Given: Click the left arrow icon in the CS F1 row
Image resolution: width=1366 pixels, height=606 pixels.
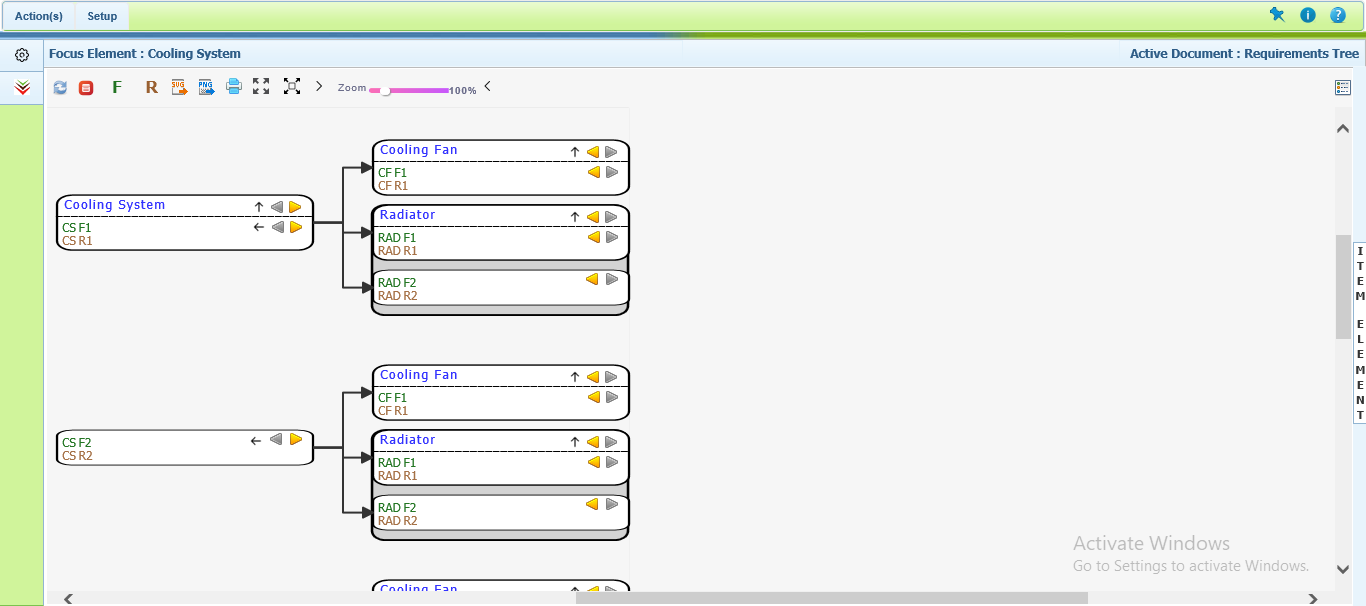Looking at the screenshot, I should [259, 227].
